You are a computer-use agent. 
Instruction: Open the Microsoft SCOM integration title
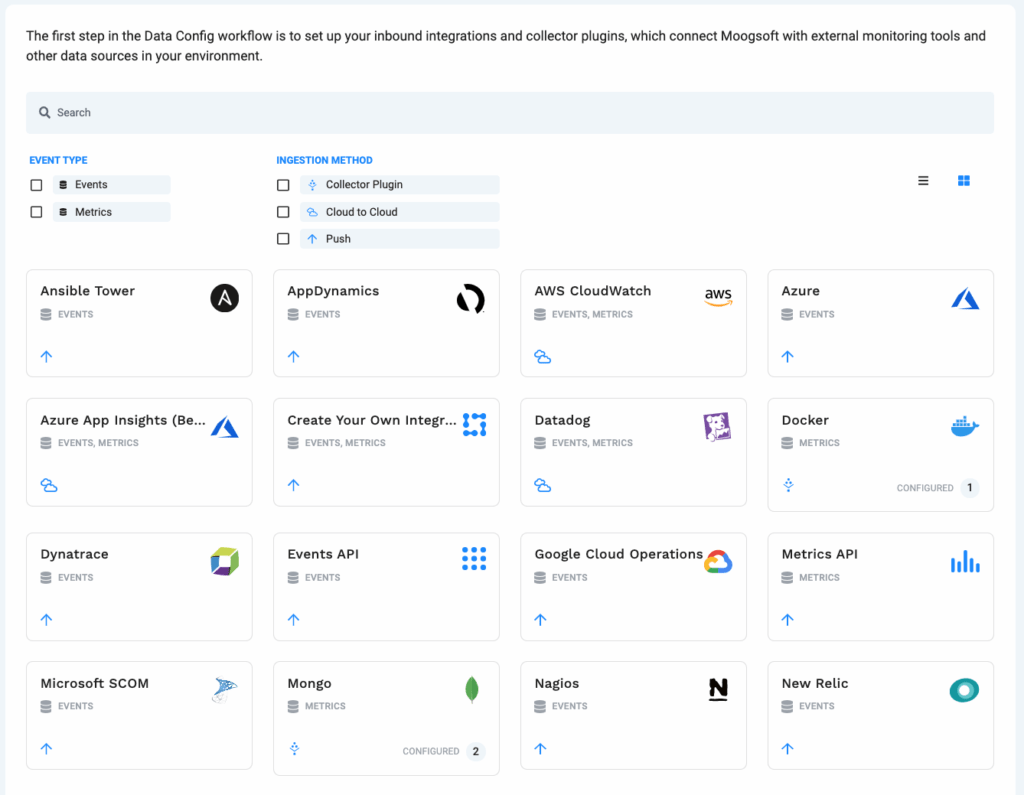[x=95, y=683]
